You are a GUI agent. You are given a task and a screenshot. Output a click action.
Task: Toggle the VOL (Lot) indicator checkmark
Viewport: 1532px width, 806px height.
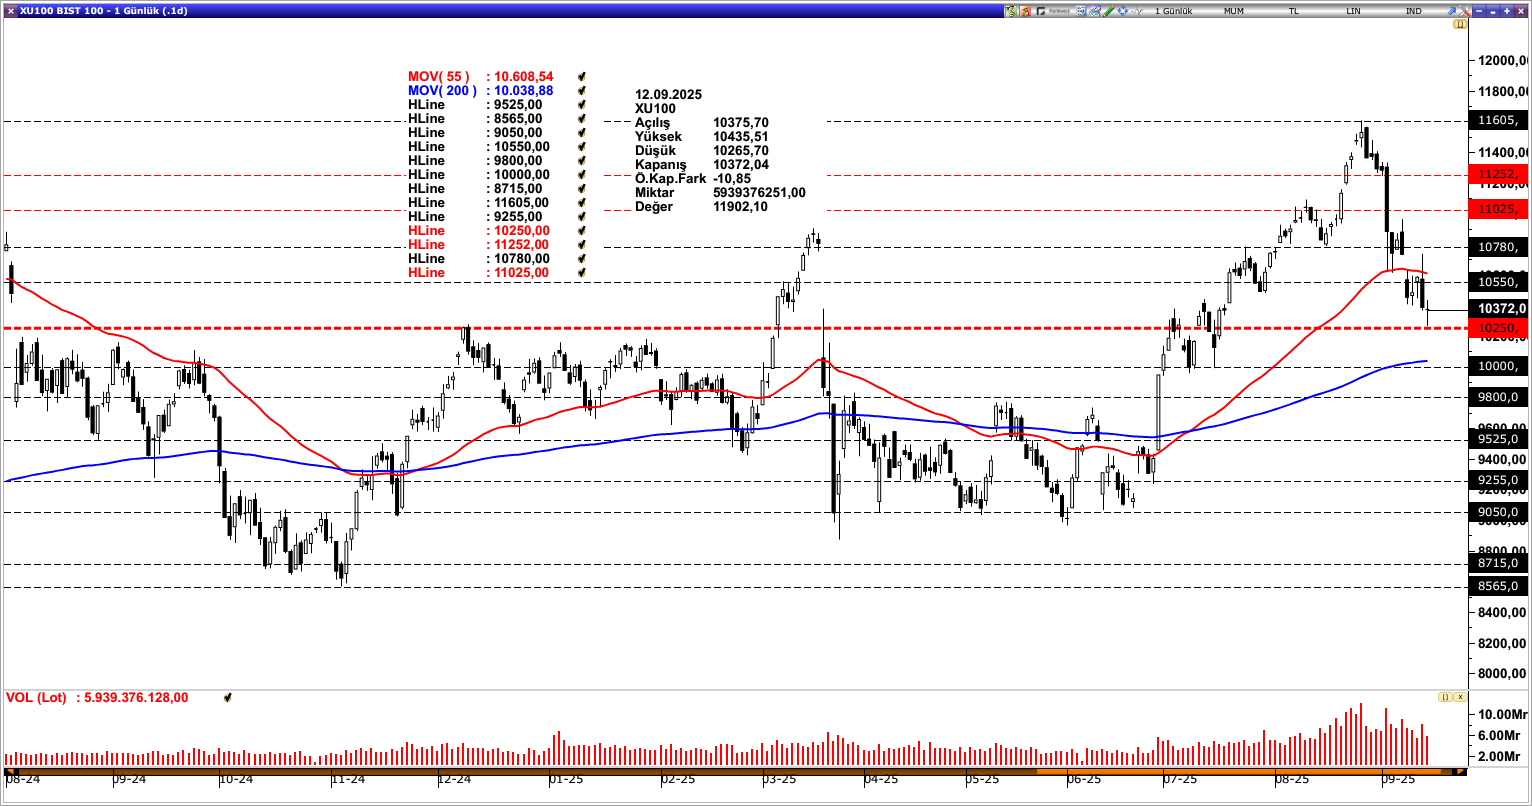pos(228,698)
